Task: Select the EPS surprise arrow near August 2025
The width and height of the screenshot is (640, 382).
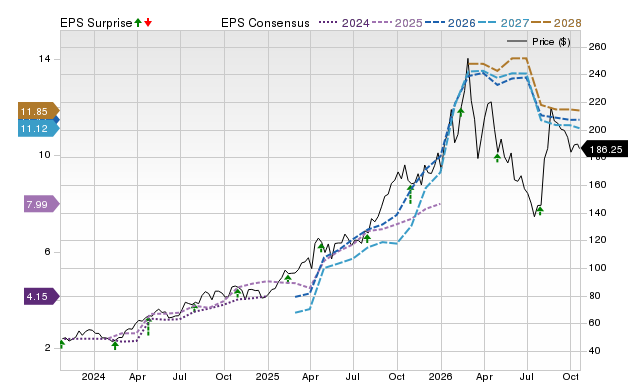Action: pyautogui.click(x=367, y=238)
